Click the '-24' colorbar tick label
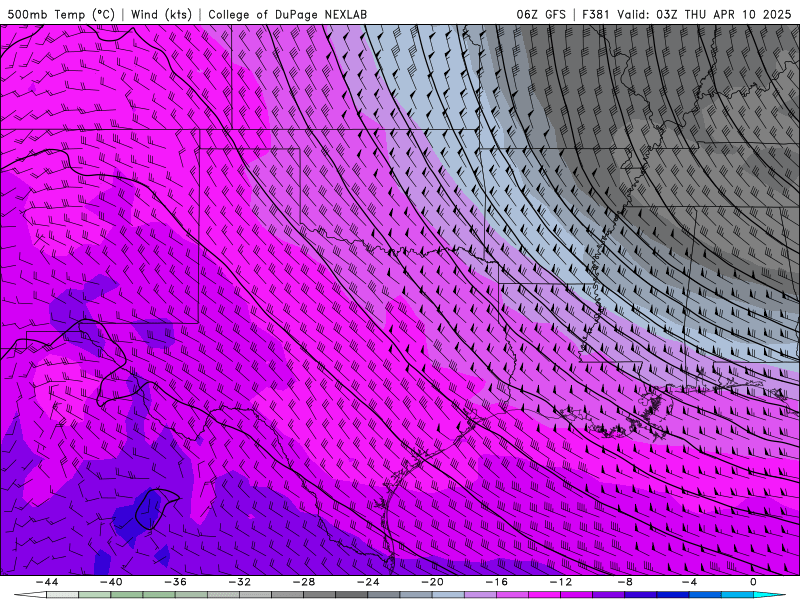This screenshot has height=600, width=800. click(368, 582)
